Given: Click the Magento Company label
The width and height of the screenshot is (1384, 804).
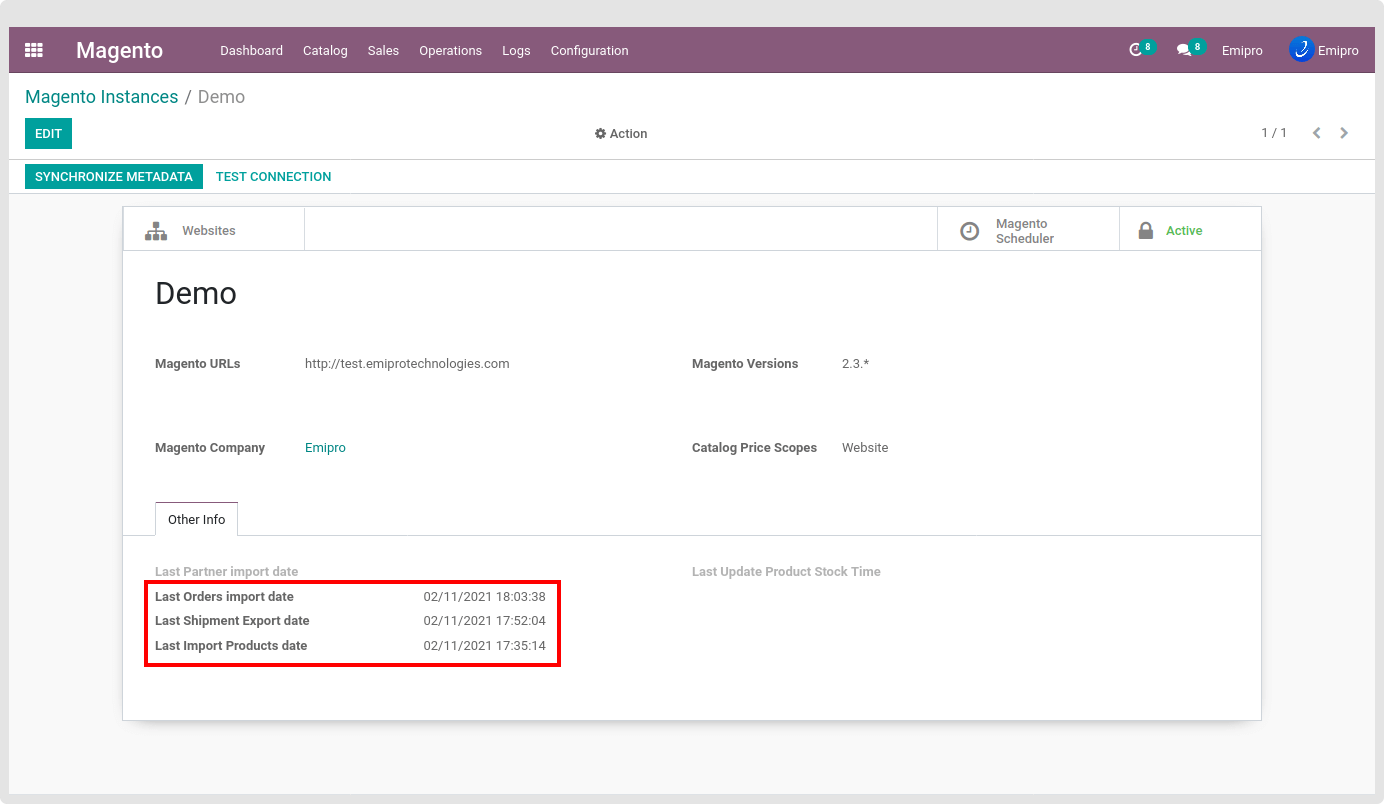Looking at the screenshot, I should coord(210,448).
